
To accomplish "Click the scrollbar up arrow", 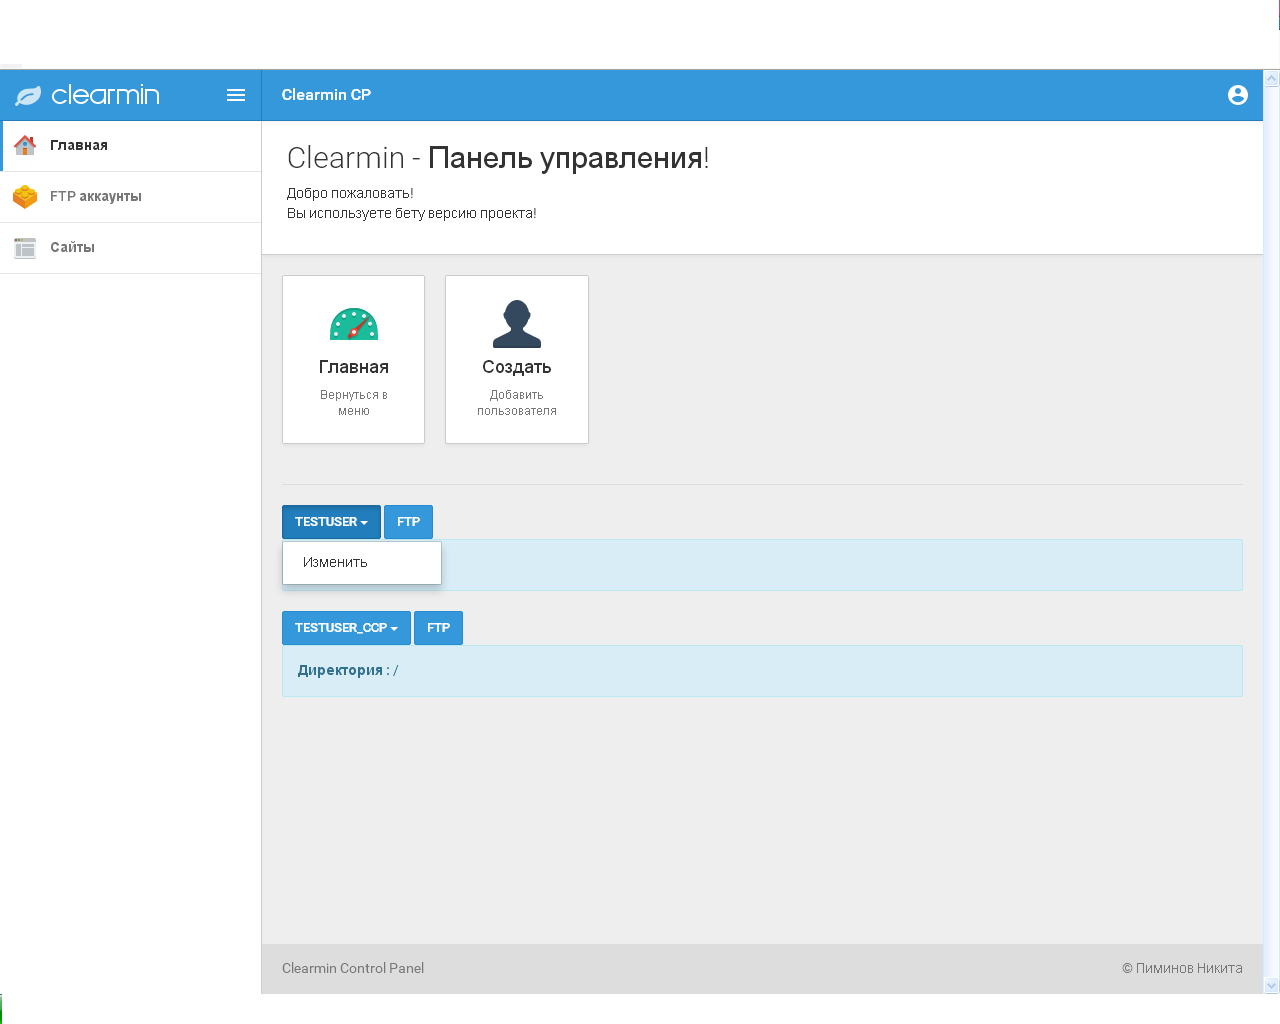I will [1272, 78].
